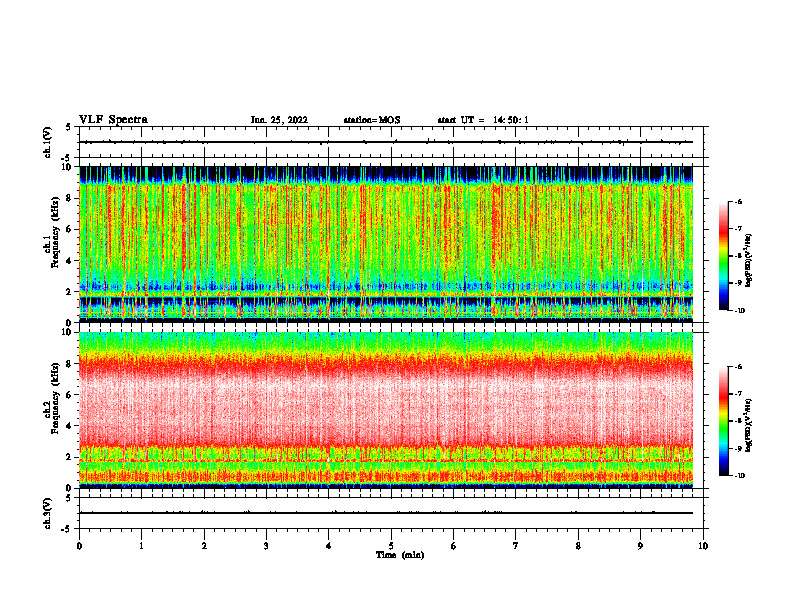Click the '8' kHz tick of ch.1 spectrogram

(x=70, y=198)
